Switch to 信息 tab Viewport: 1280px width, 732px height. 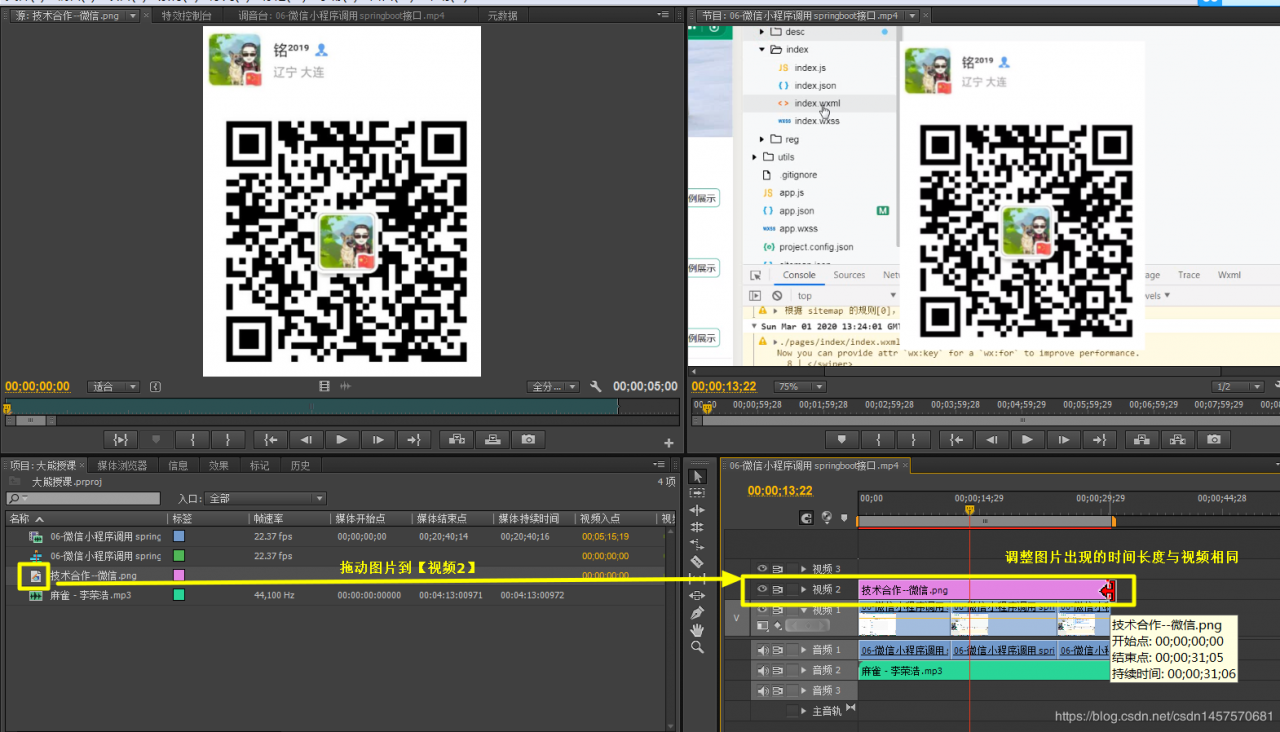(x=178, y=465)
